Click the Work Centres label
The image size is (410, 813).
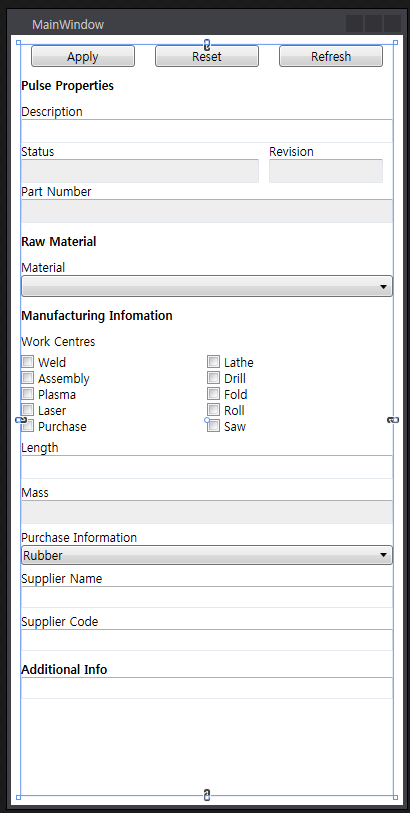pyautogui.click(x=58, y=342)
